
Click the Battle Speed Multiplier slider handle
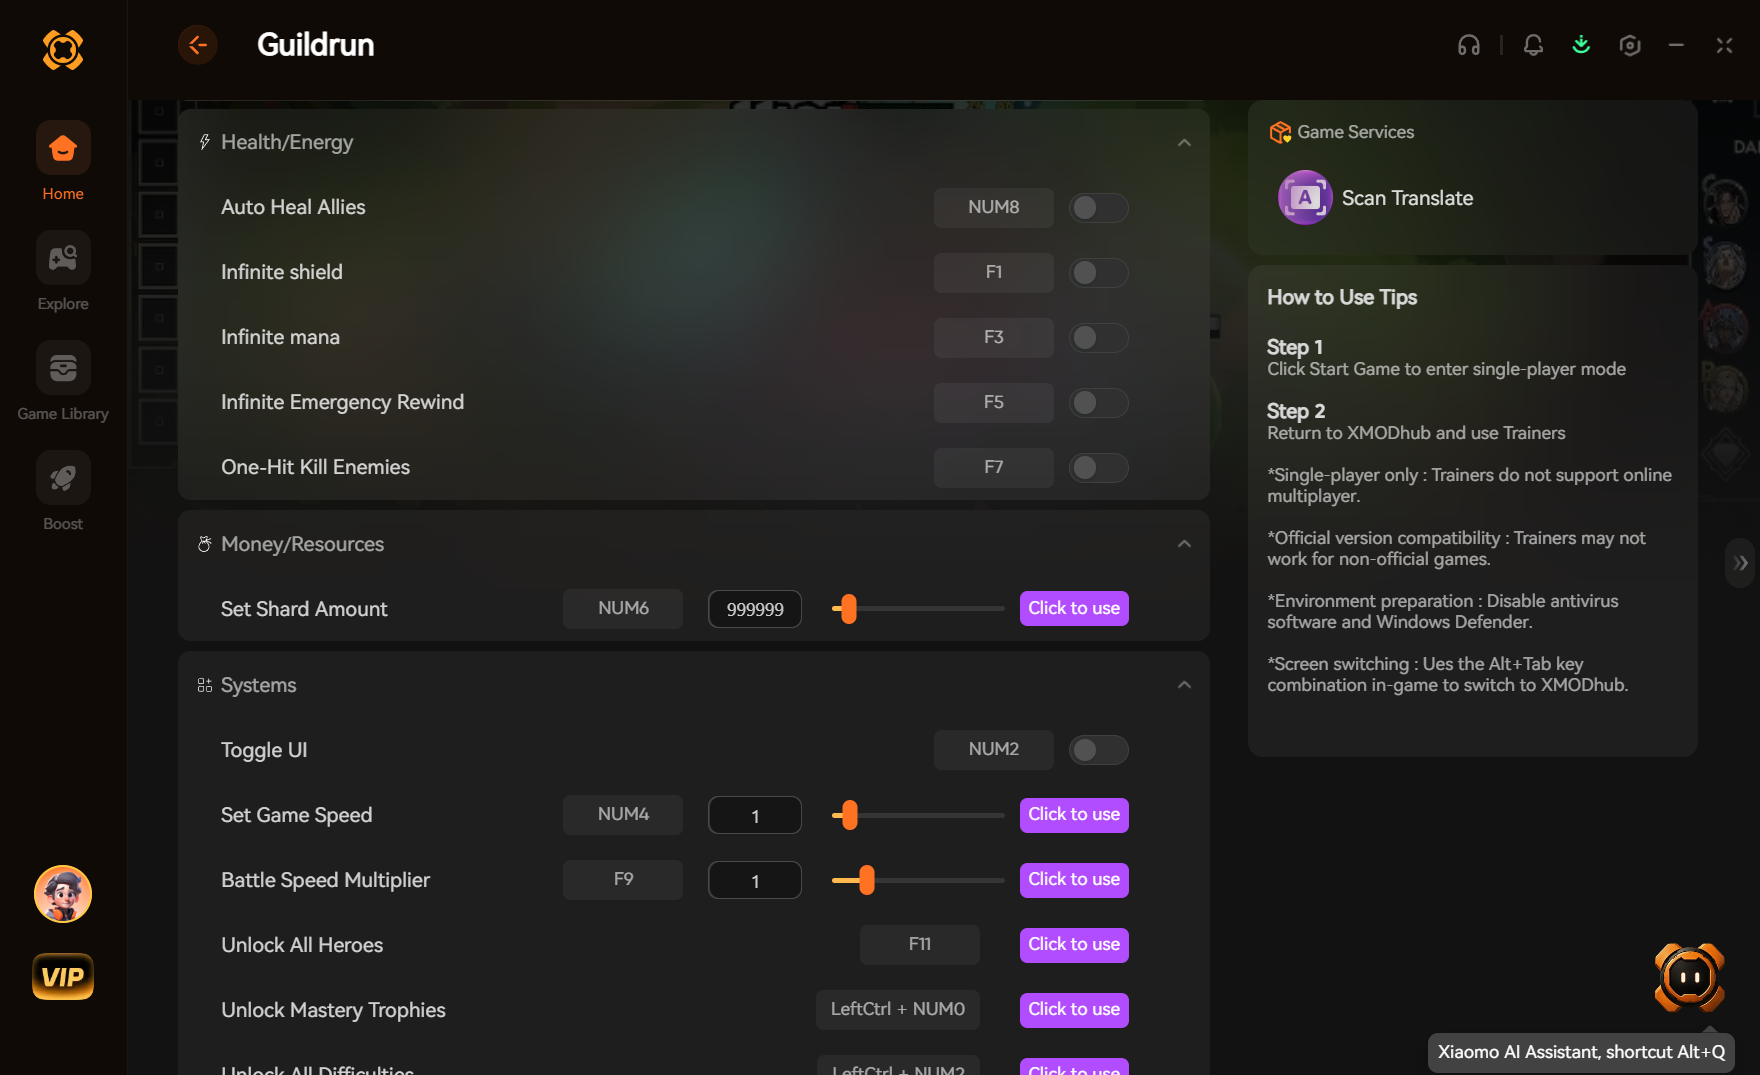[866, 880]
